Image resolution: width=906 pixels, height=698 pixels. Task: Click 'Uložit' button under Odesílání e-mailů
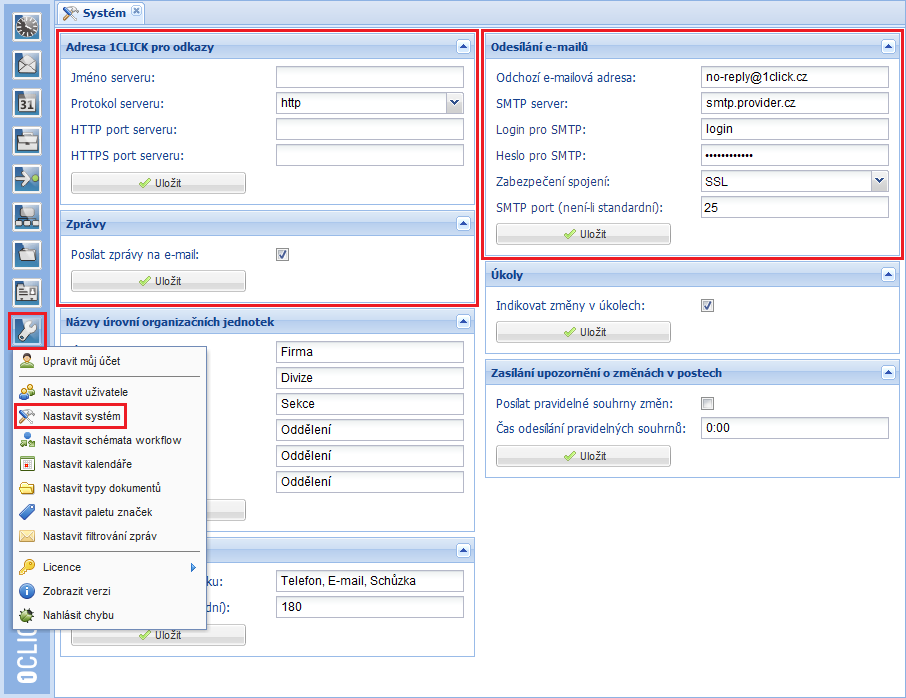[x=583, y=234]
